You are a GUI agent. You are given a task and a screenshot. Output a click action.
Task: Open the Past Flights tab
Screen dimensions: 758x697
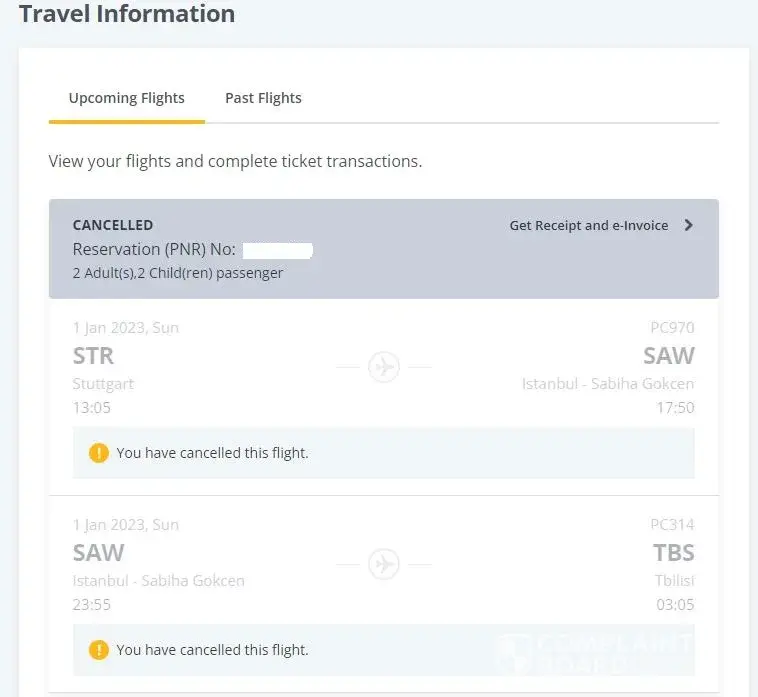coord(263,98)
